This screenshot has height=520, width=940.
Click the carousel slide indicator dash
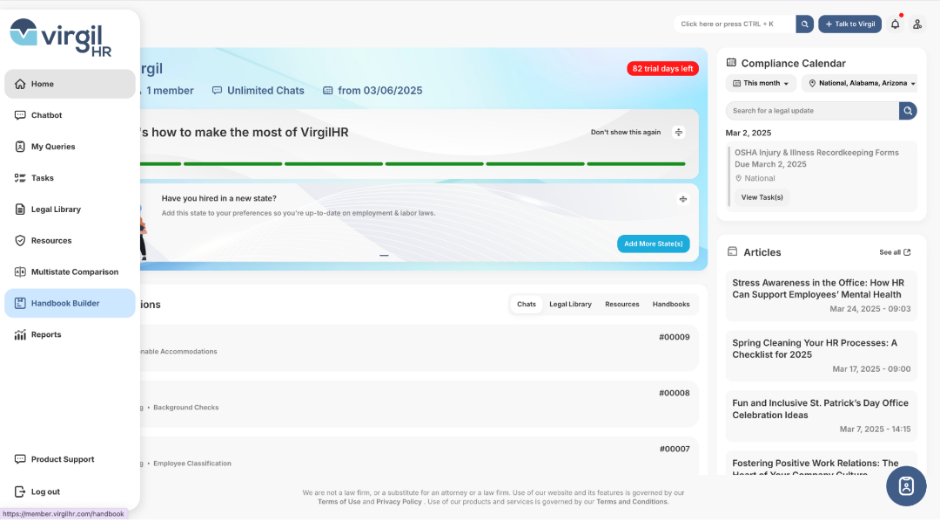384,256
